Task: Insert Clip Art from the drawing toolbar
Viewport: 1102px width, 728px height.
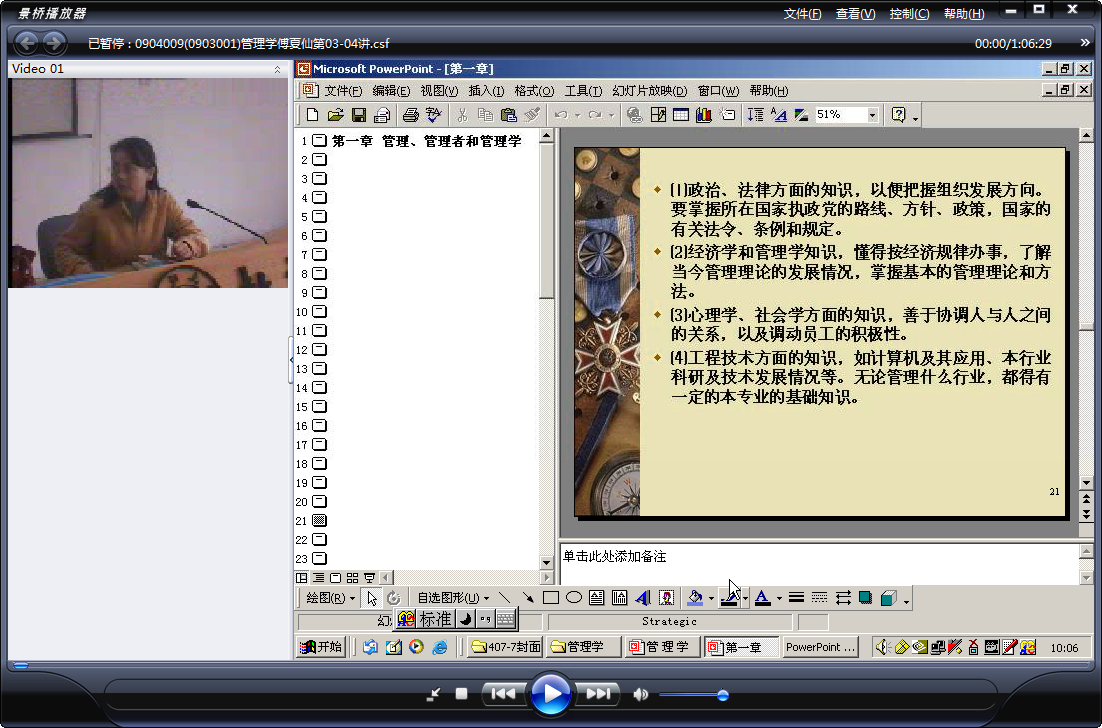Action: click(x=666, y=598)
